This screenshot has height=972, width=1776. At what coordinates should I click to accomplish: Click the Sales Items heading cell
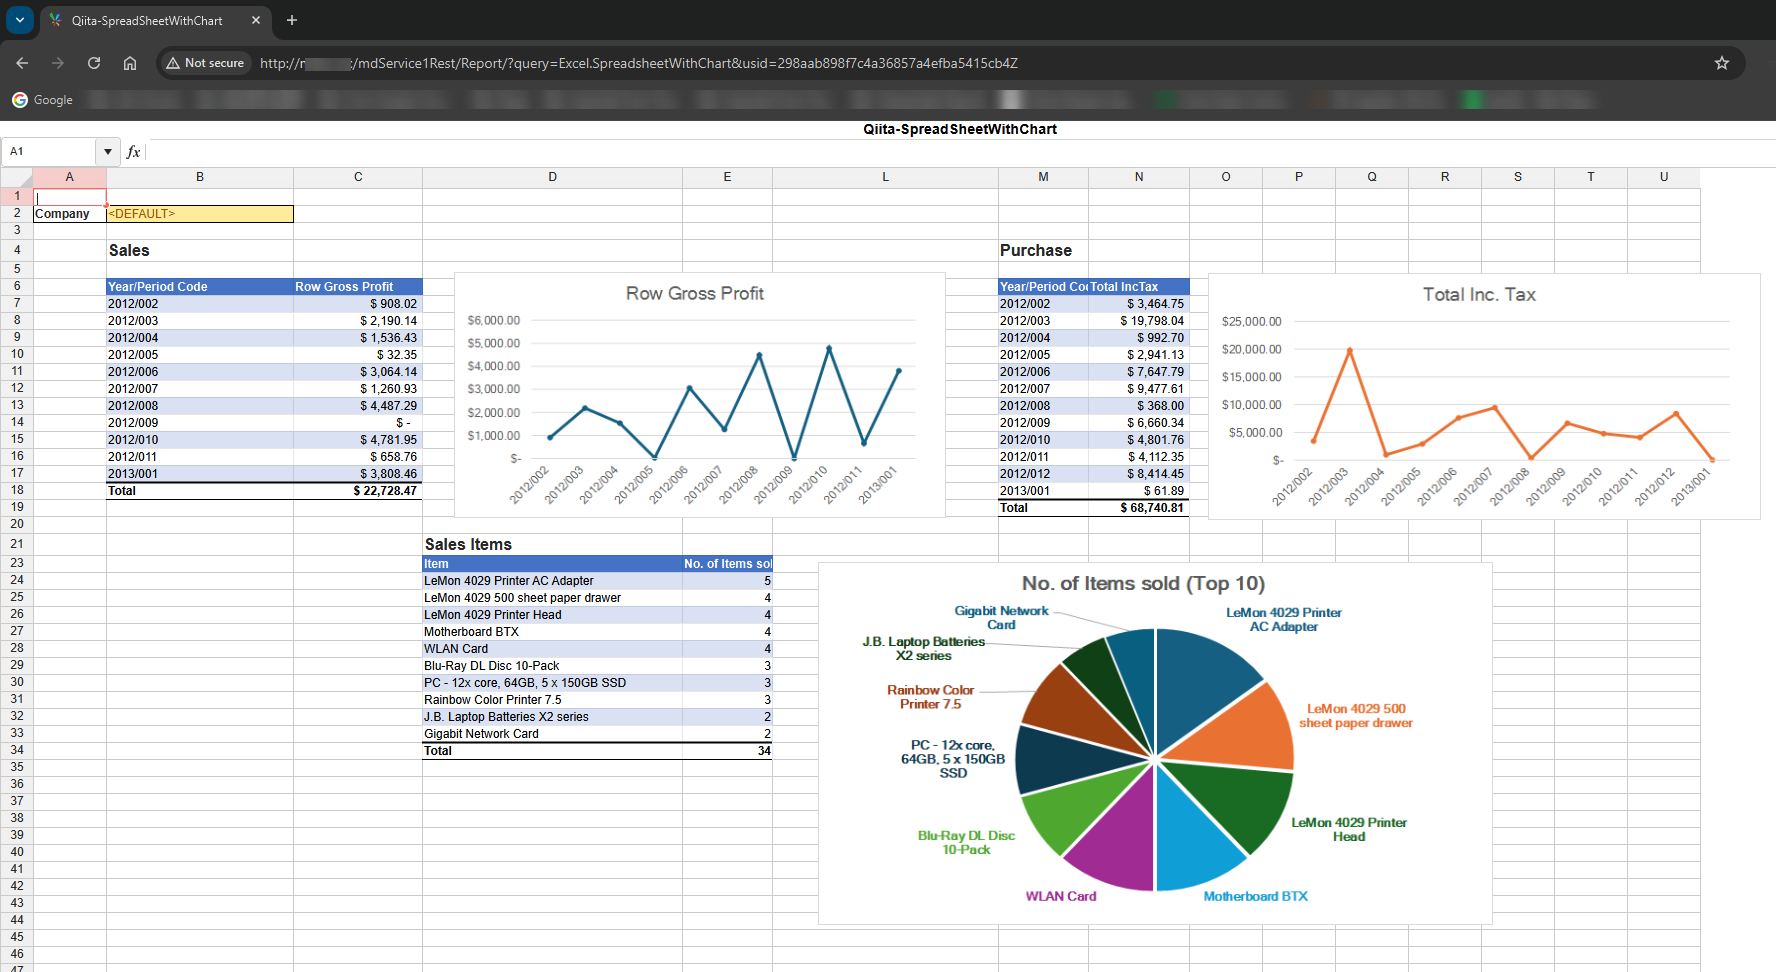(x=553, y=544)
